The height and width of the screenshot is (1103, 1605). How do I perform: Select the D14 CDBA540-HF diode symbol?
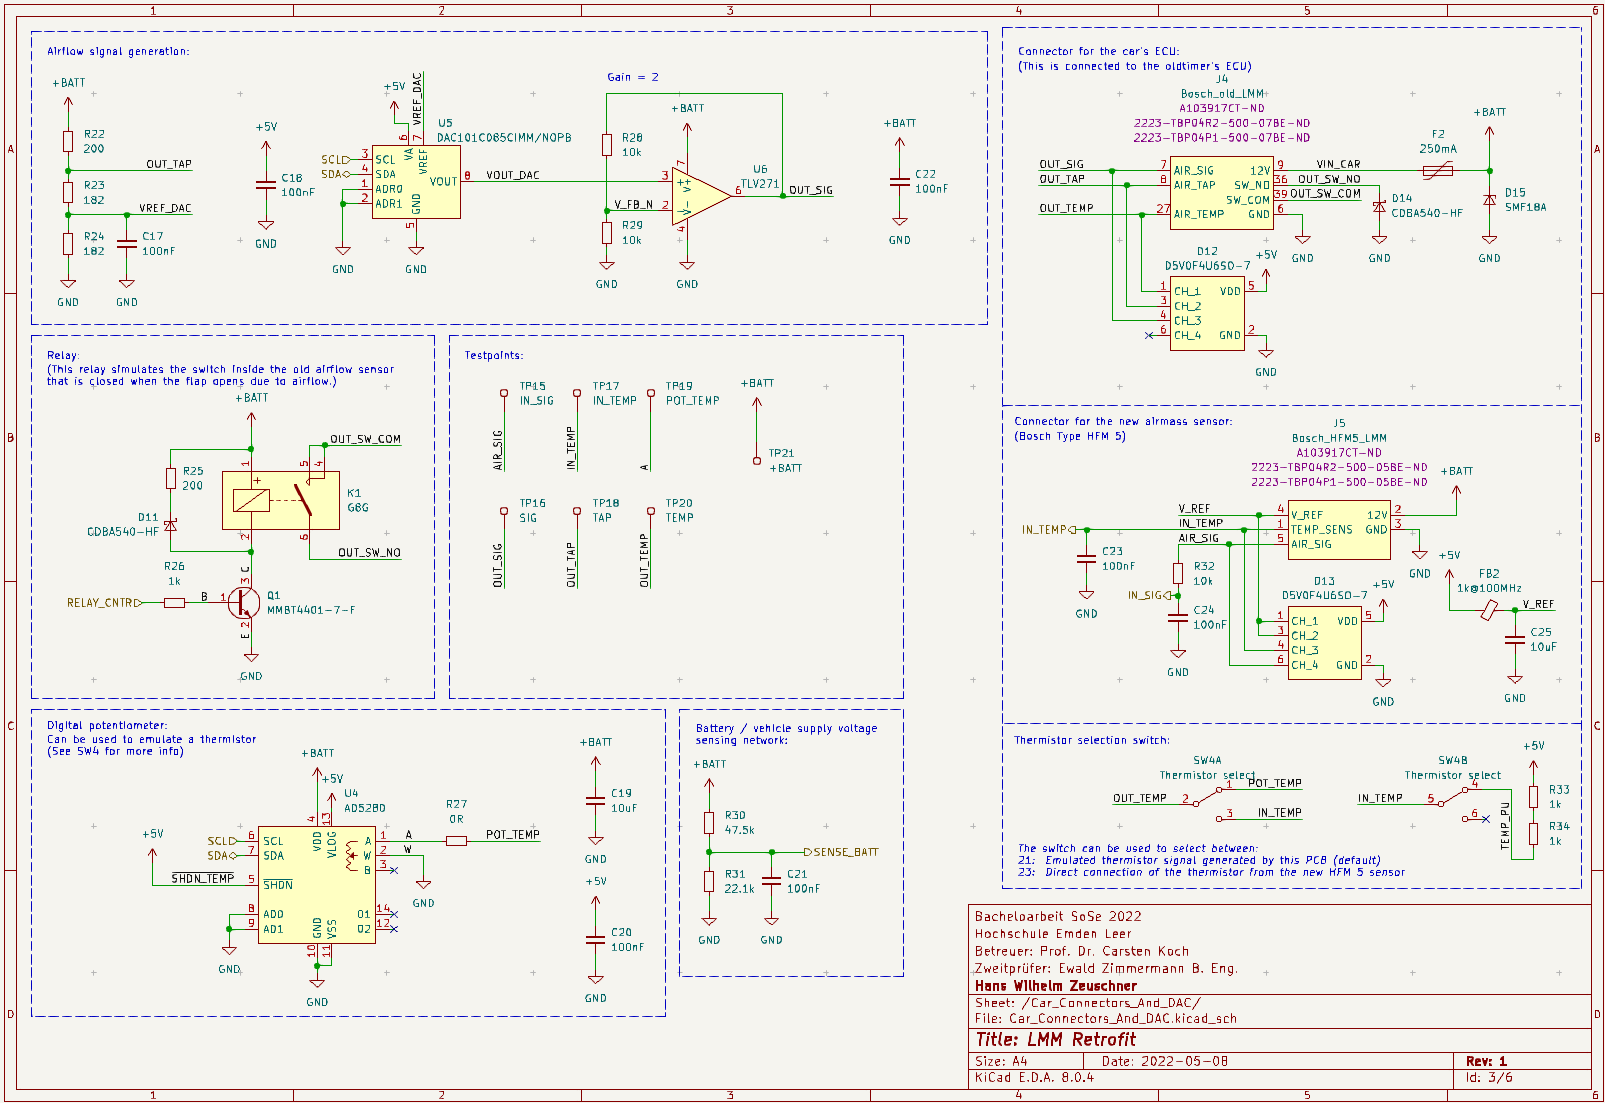1379,207
